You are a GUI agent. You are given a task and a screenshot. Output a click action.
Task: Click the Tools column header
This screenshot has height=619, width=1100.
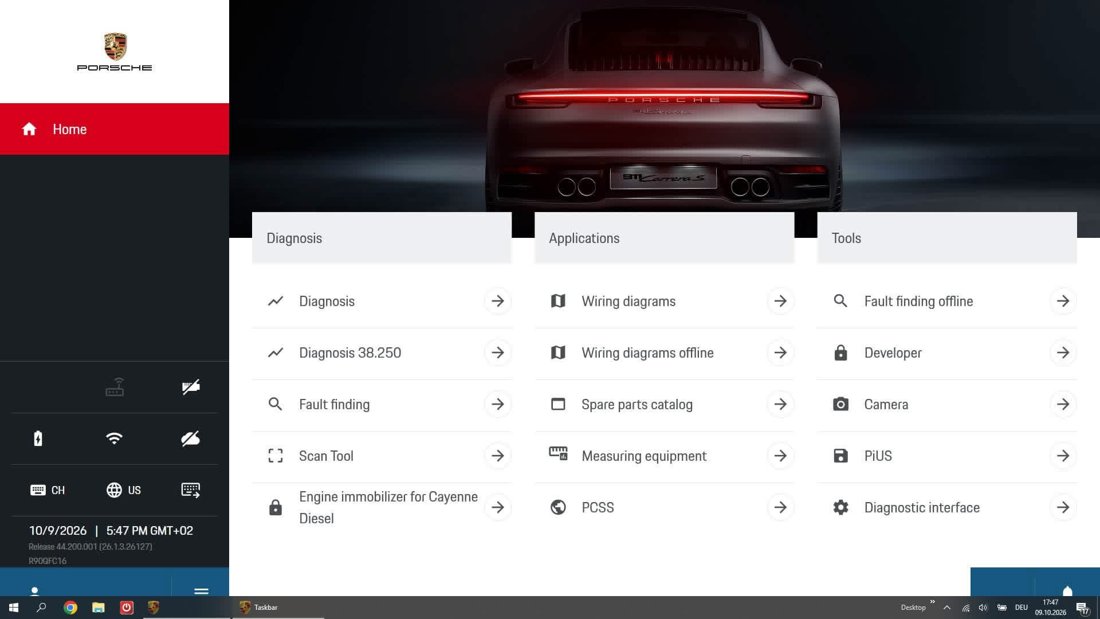pos(947,238)
